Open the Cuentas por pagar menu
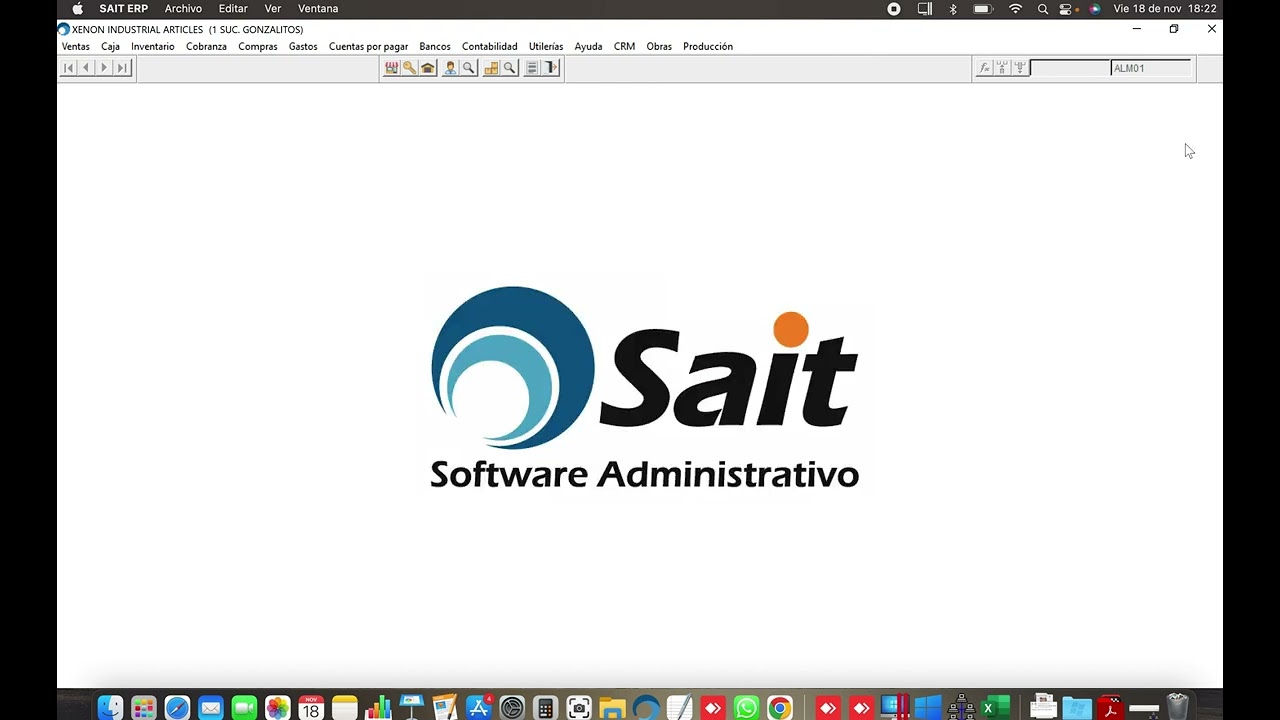Viewport: 1280px width, 720px height. pyautogui.click(x=368, y=46)
